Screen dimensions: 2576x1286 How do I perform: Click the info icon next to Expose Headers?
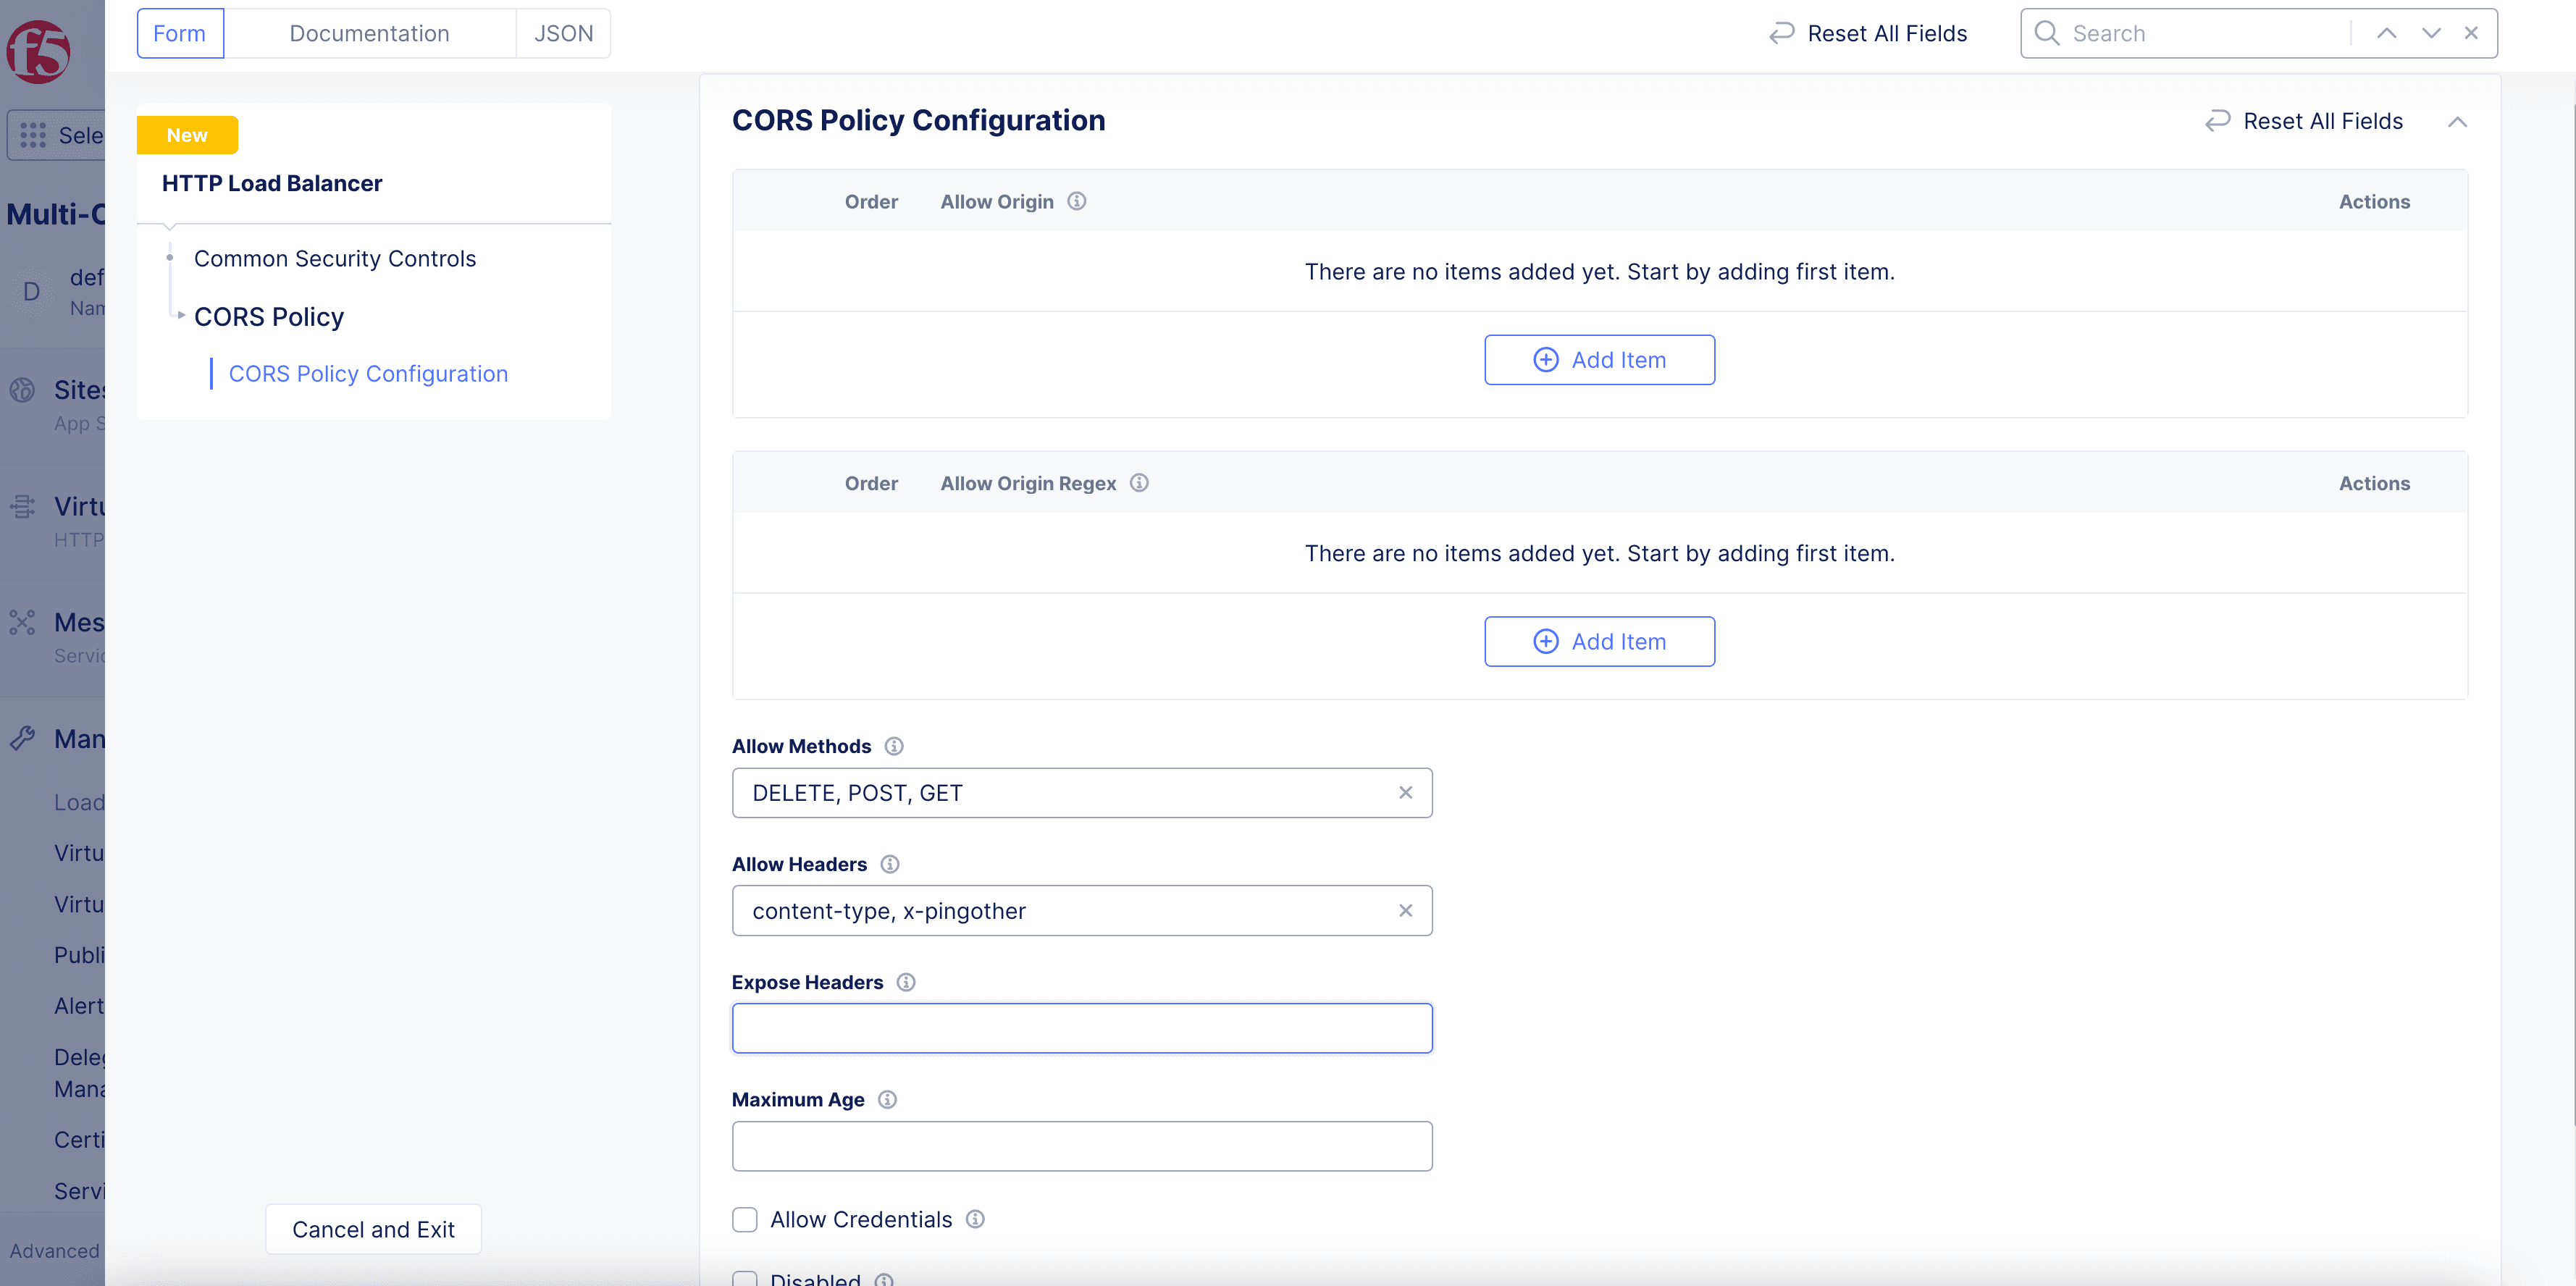[x=907, y=982]
